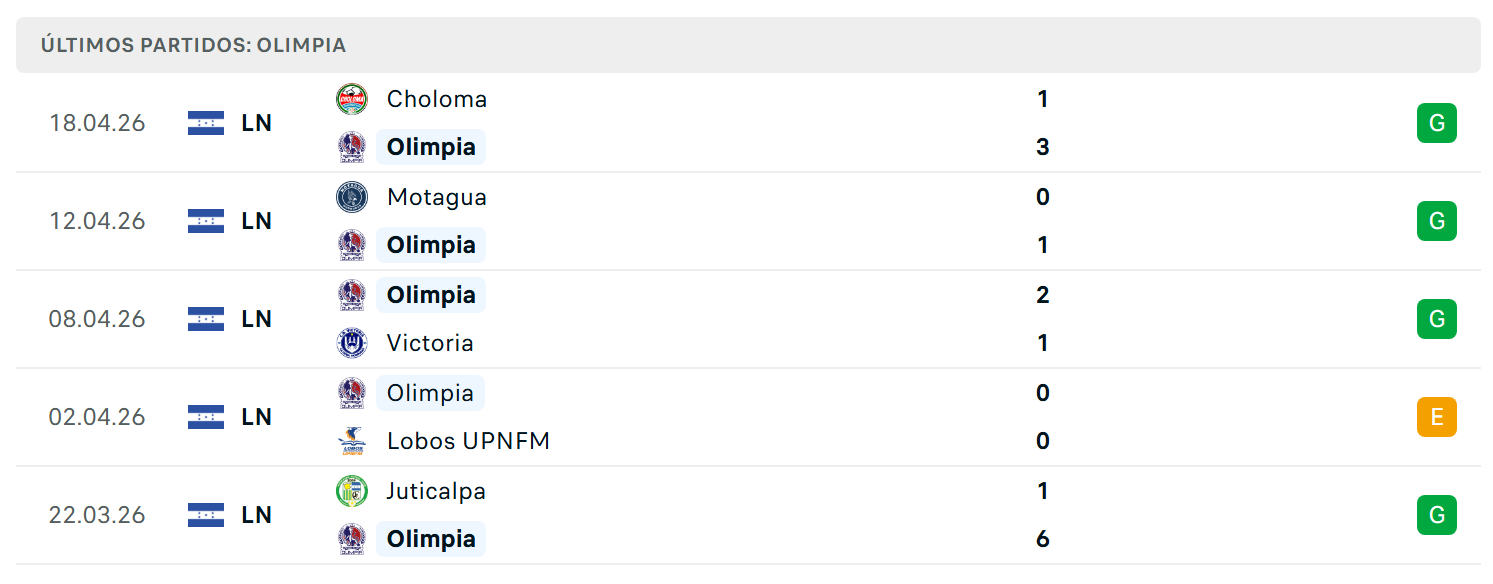The height and width of the screenshot is (584, 1493).
Task: Open the Juticalpa team link
Action: click(437, 491)
